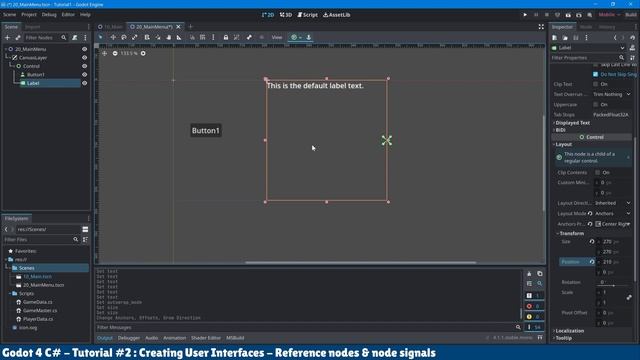Select 20_MainMenu.tscn in FileSystem

click(x=43, y=285)
